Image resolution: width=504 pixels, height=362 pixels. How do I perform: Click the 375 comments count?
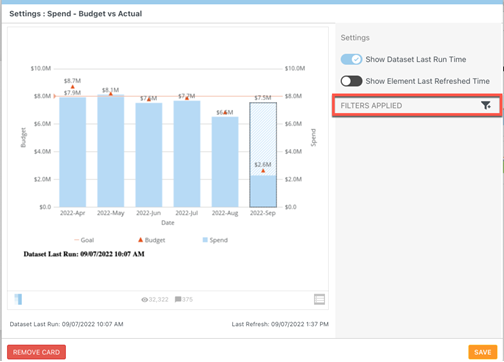(187, 299)
